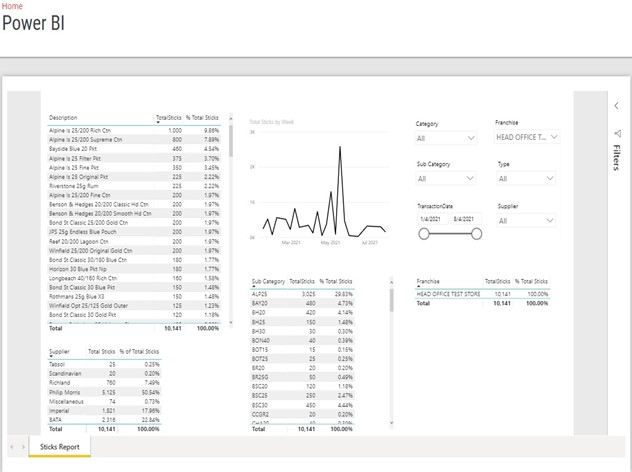Select HEAD OFFICE TEST STORE franchise row
The width and height of the screenshot is (632, 472).
[482, 294]
